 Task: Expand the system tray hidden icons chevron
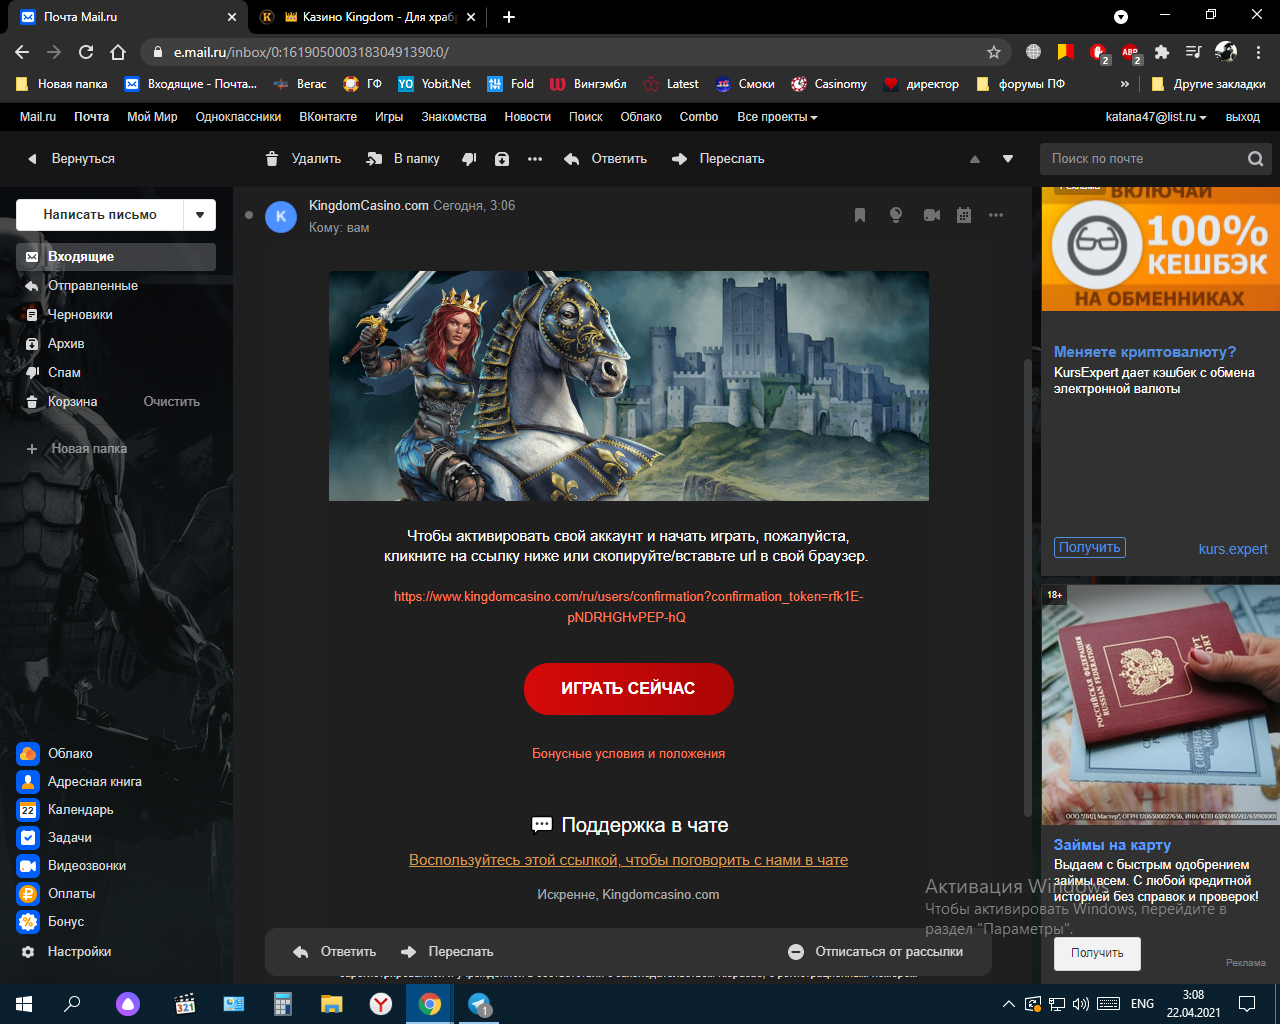1008,1004
